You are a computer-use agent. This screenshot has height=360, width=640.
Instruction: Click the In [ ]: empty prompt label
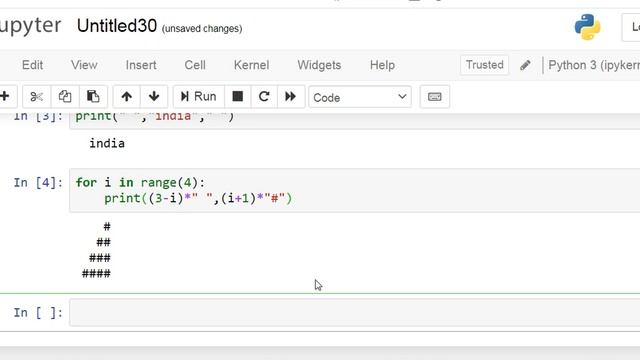[38, 313]
